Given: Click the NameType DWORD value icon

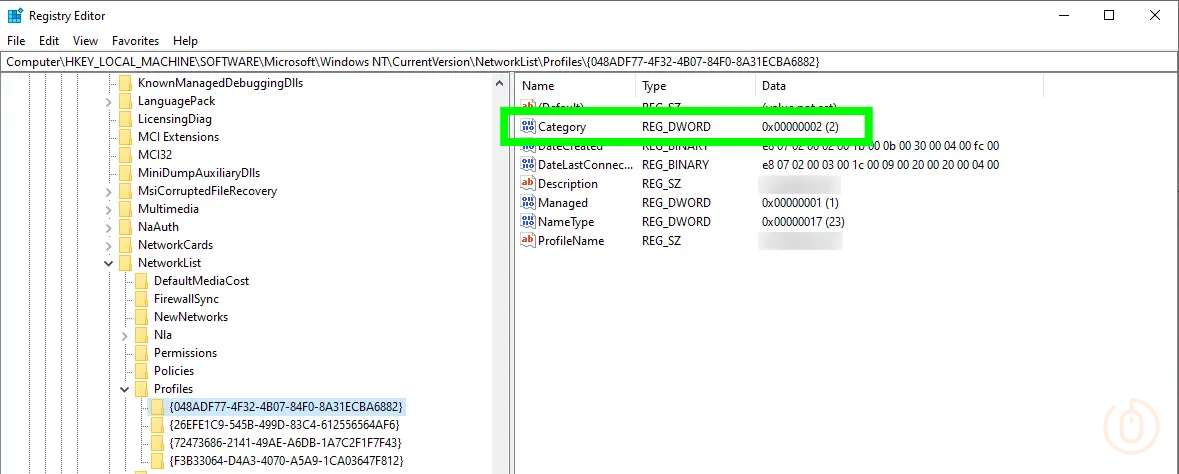Looking at the screenshot, I should [x=528, y=222].
